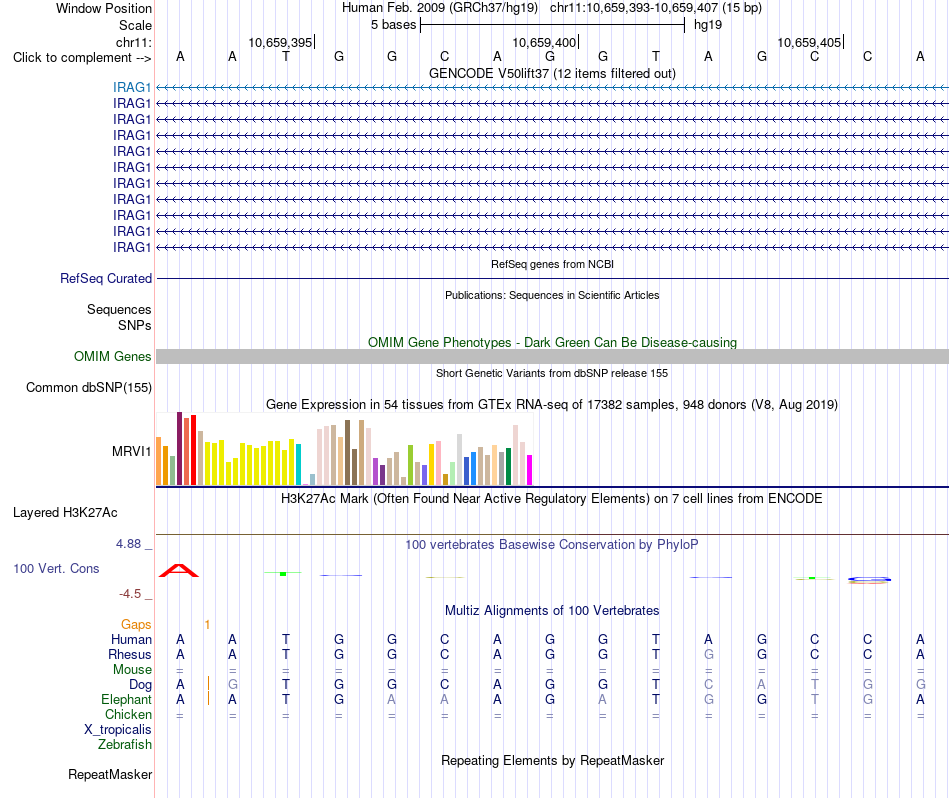Image resolution: width=950 pixels, height=798 pixels.
Task: Click the Common dbSNP(155) track label
Action: 88,388
